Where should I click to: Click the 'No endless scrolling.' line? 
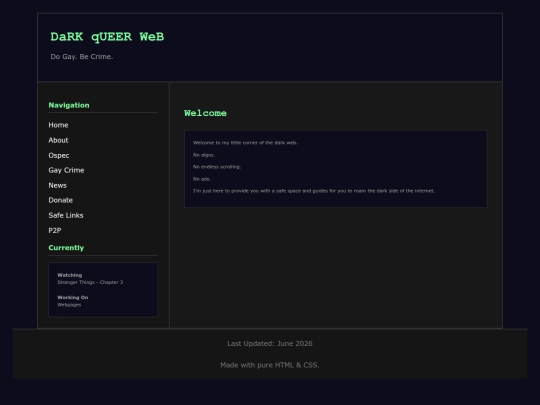[x=217, y=167]
